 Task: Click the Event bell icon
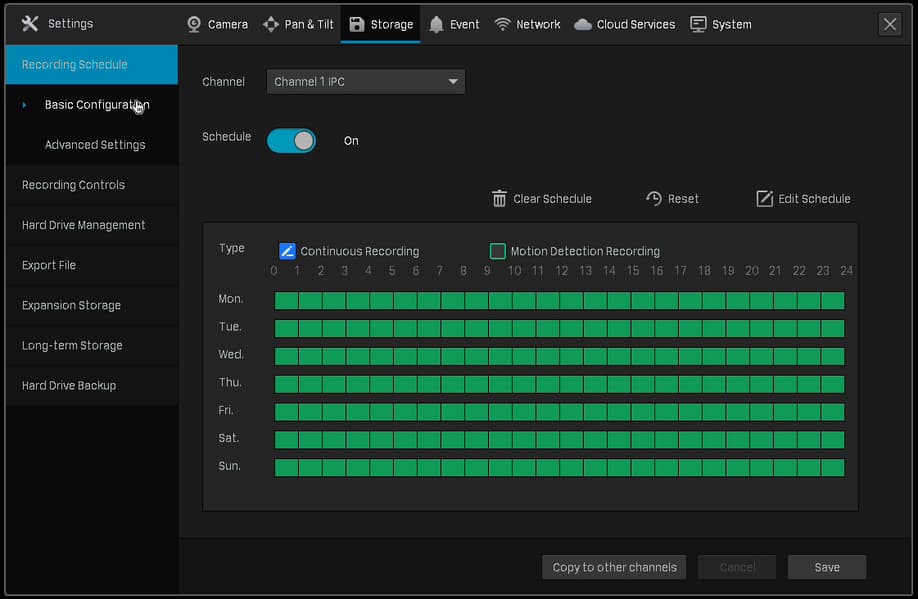click(436, 24)
